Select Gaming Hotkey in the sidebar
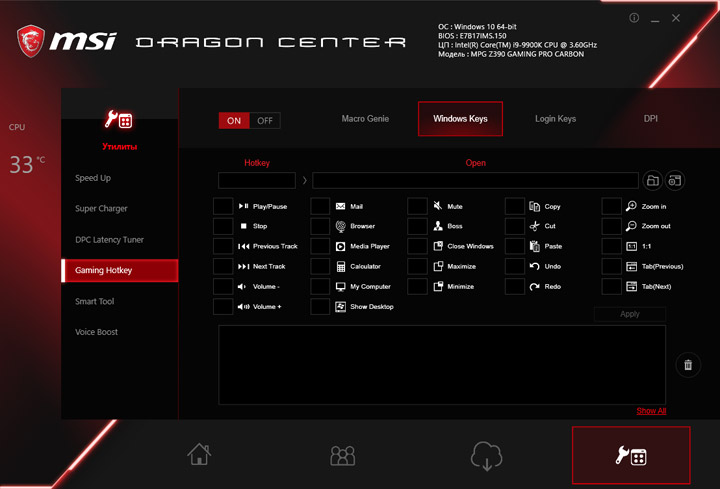The image size is (720, 489). tap(119, 270)
